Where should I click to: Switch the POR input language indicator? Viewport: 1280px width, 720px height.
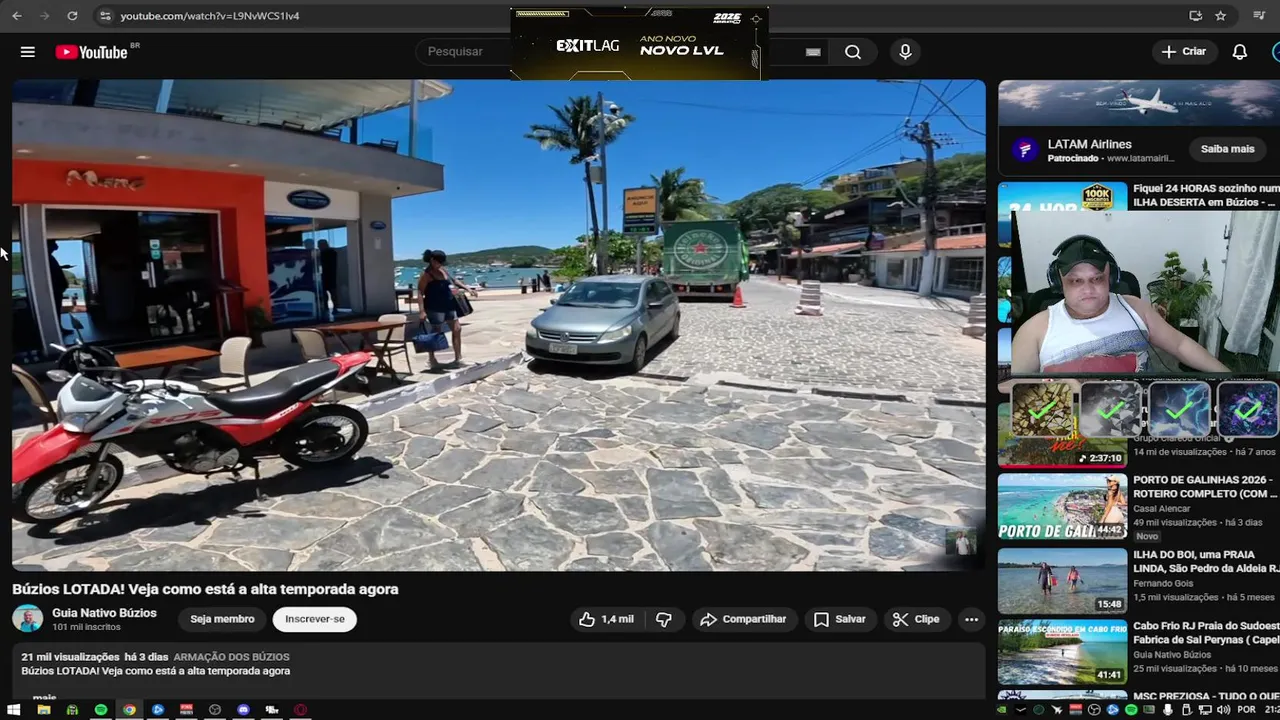pyautogui.click(x=1246, y=710)
